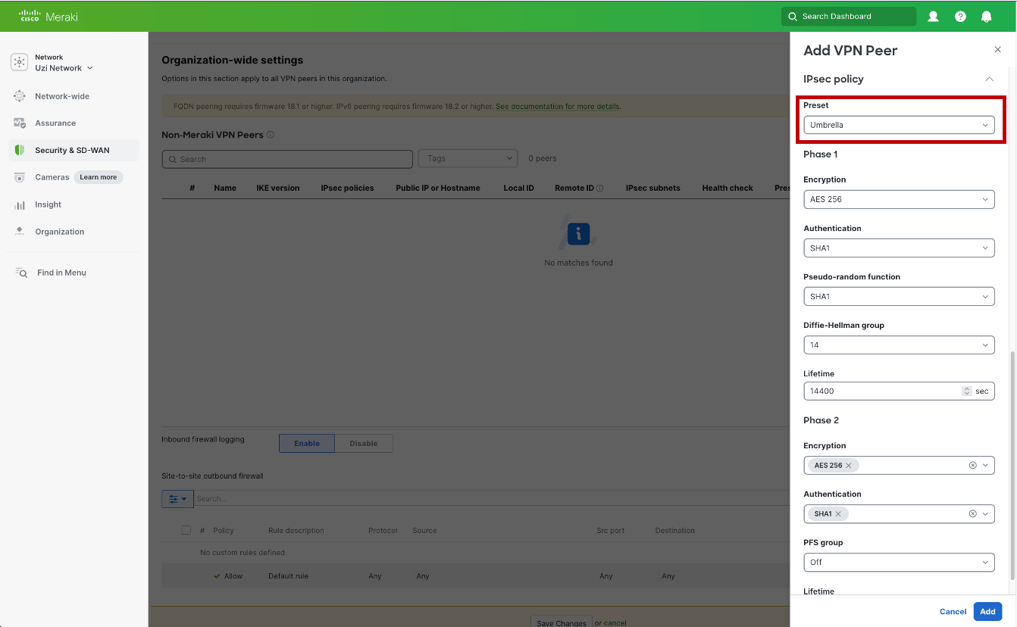
Task: Open the Organization menu
Action: [x=60, y=231]
